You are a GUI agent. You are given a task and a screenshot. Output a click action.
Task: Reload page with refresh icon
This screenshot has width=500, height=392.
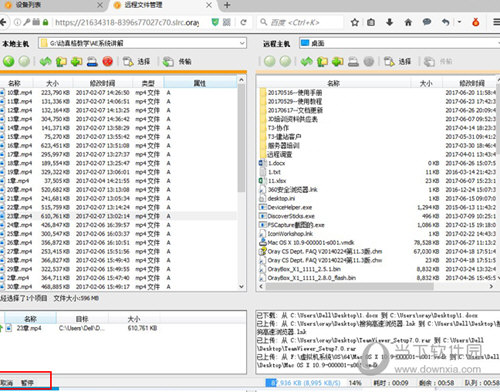click(x=243, y=22)
